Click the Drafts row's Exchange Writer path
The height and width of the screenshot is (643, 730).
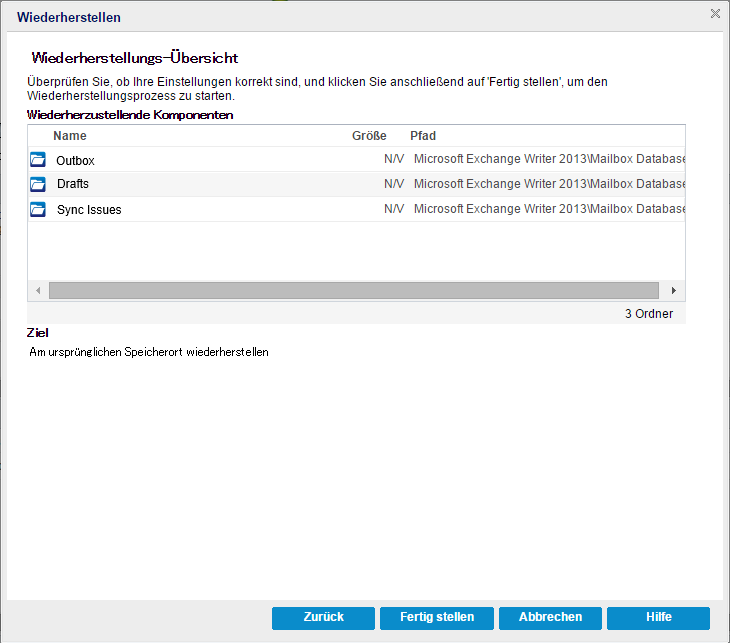tap(549, 184)
